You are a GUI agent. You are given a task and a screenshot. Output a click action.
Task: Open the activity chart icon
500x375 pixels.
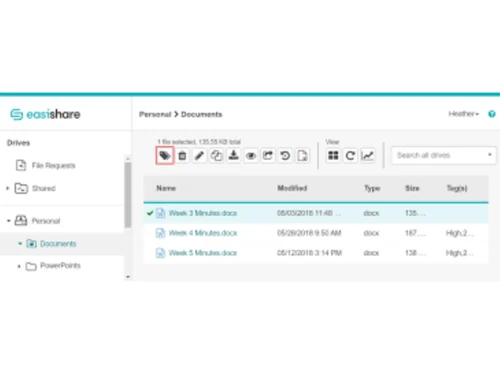click(x=367, y=156)
